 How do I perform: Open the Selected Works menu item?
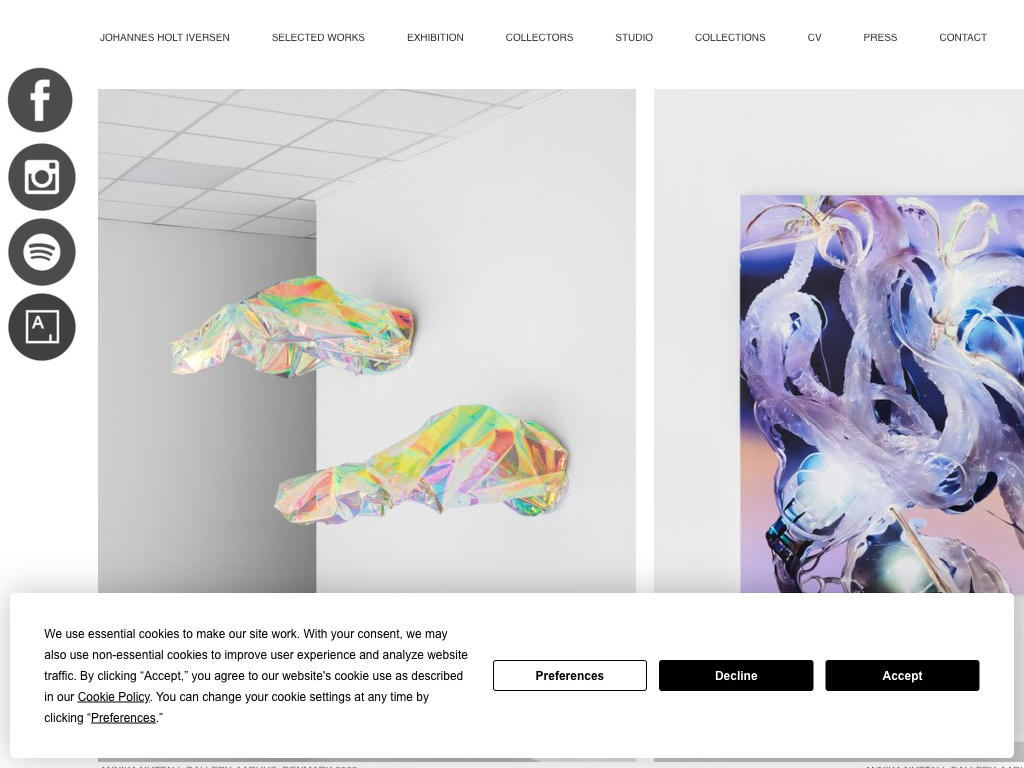tap(318, 38)
